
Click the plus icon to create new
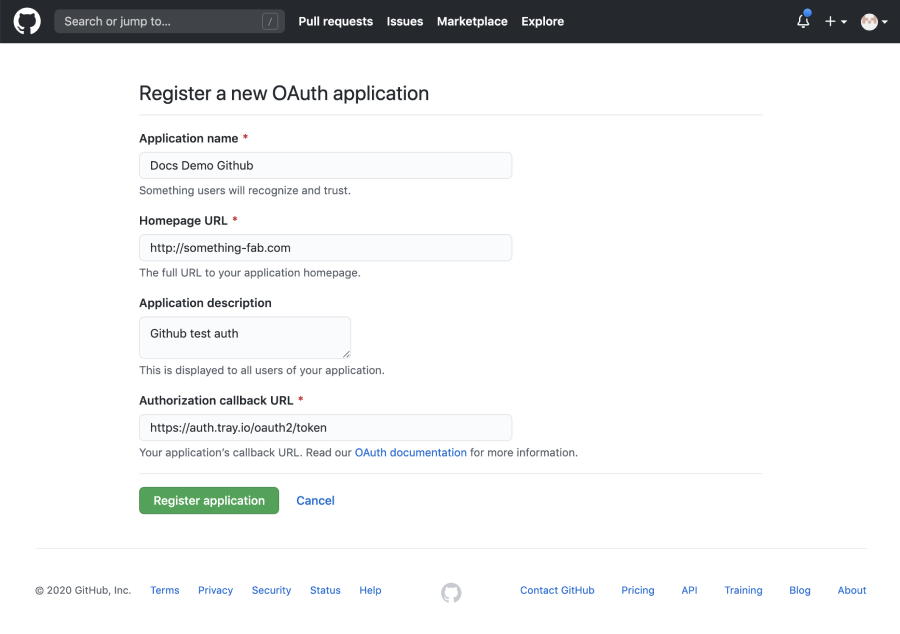(830, 21)
